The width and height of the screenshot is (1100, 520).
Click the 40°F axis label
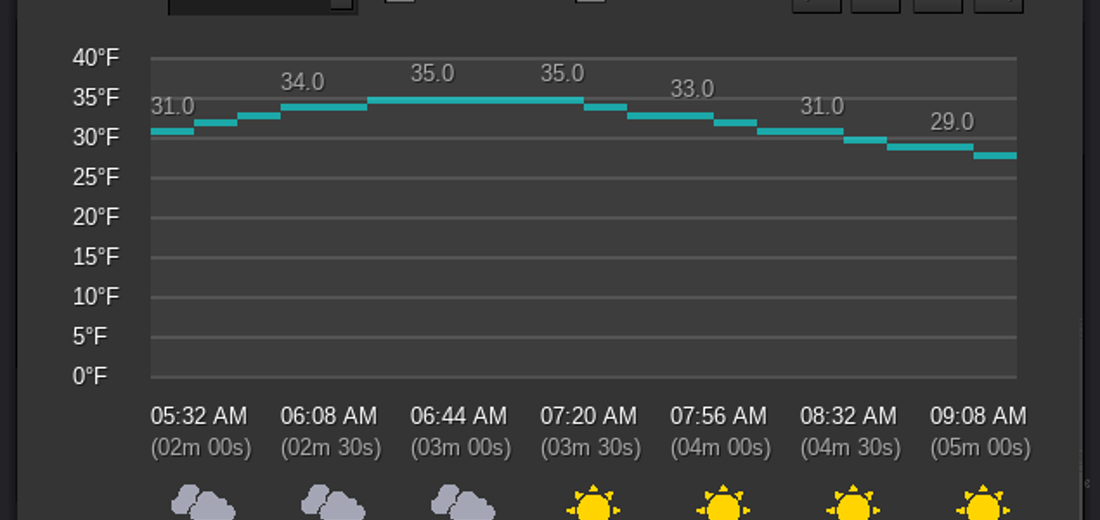tap(95, 58)
